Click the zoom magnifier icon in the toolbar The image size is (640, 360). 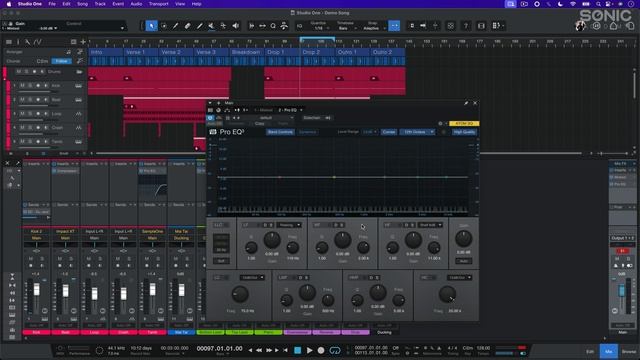[273, 26]
